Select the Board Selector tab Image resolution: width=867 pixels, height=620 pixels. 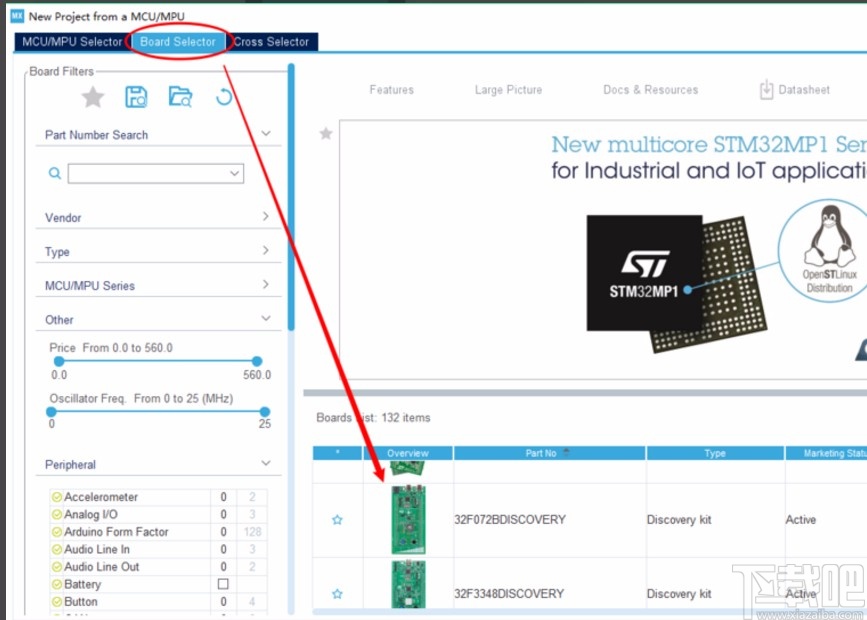coord(177,41)
